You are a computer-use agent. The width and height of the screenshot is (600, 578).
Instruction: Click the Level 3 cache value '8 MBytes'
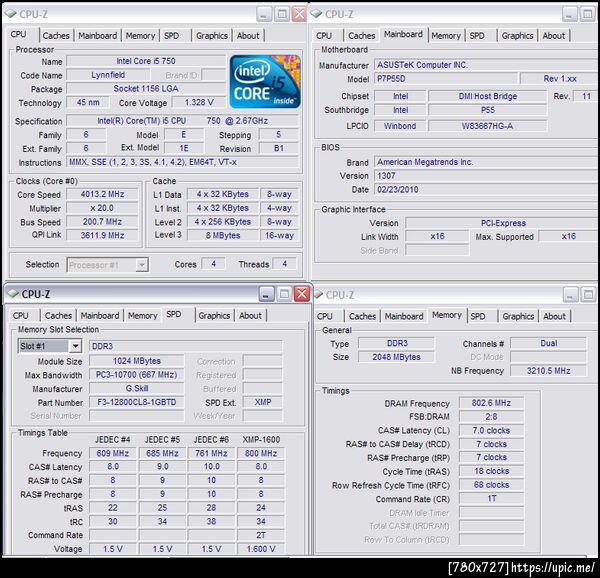(223, 236)
